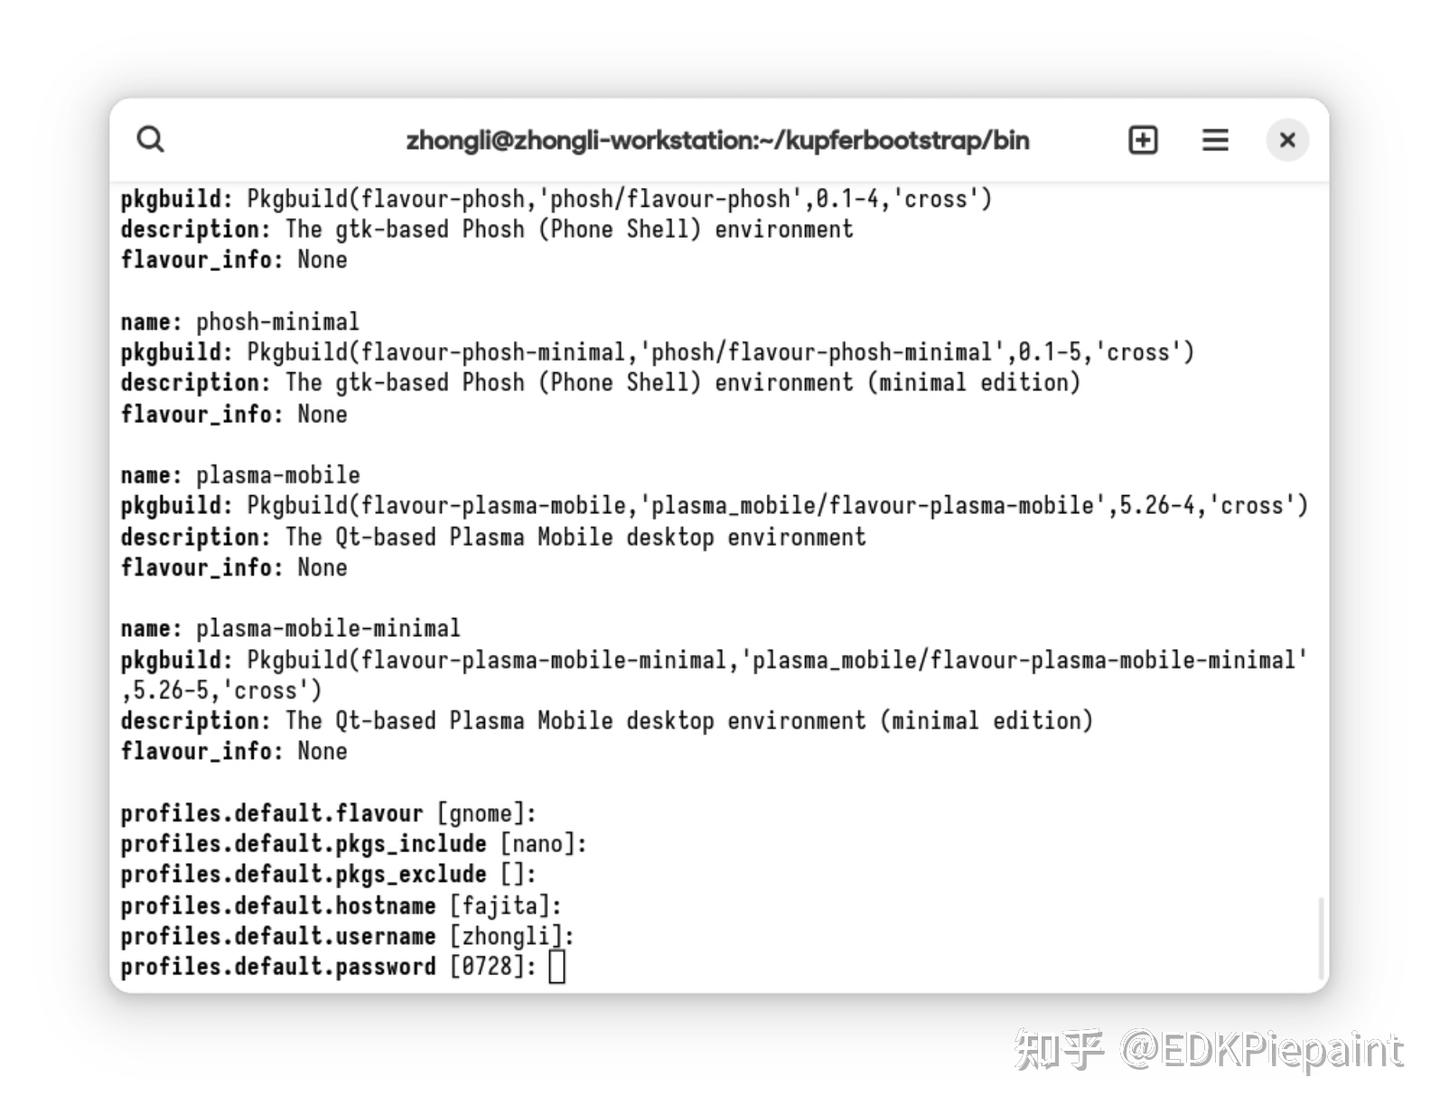Click the window title in the header bar
Screen dimensions: 1440x1115
[718, 140]
